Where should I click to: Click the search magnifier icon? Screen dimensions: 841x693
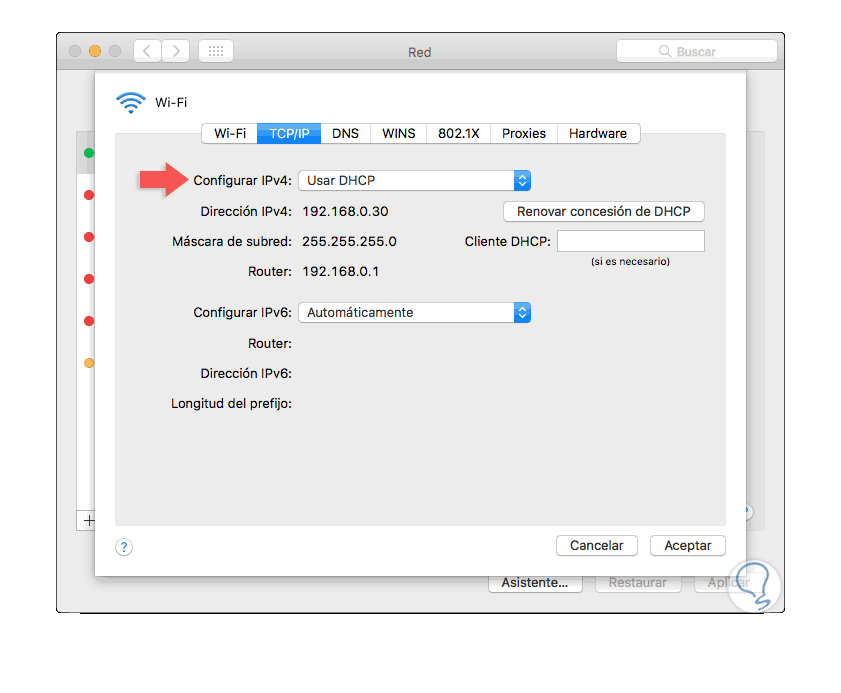click(665, 51)
